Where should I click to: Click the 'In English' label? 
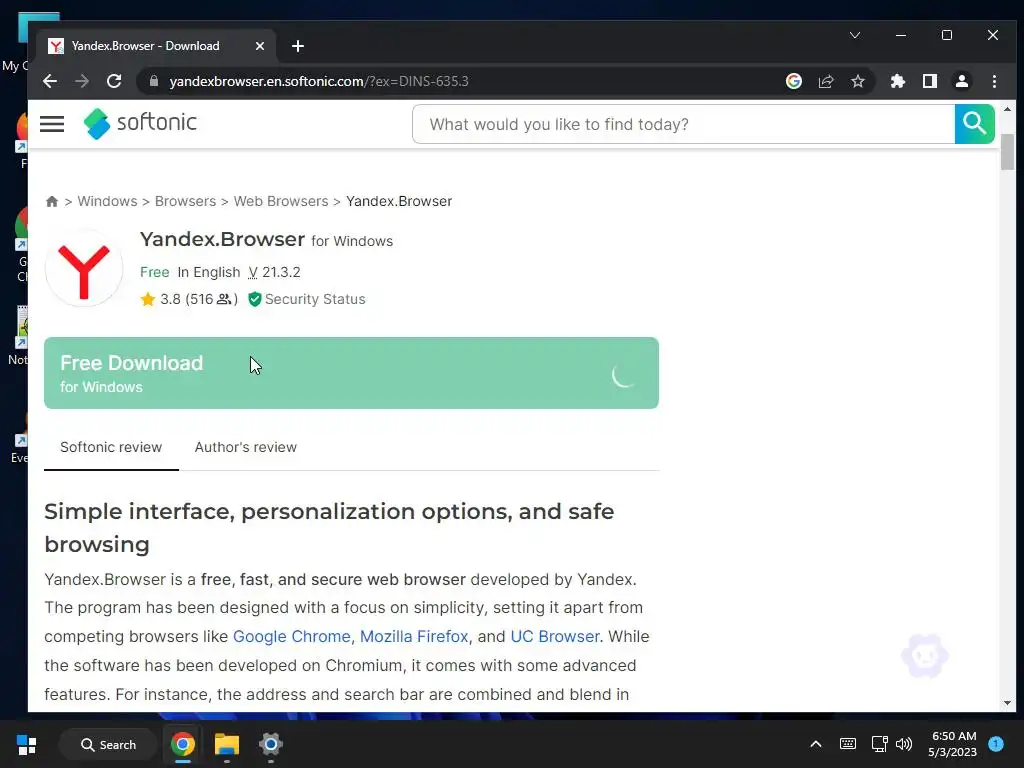[209, 272]
